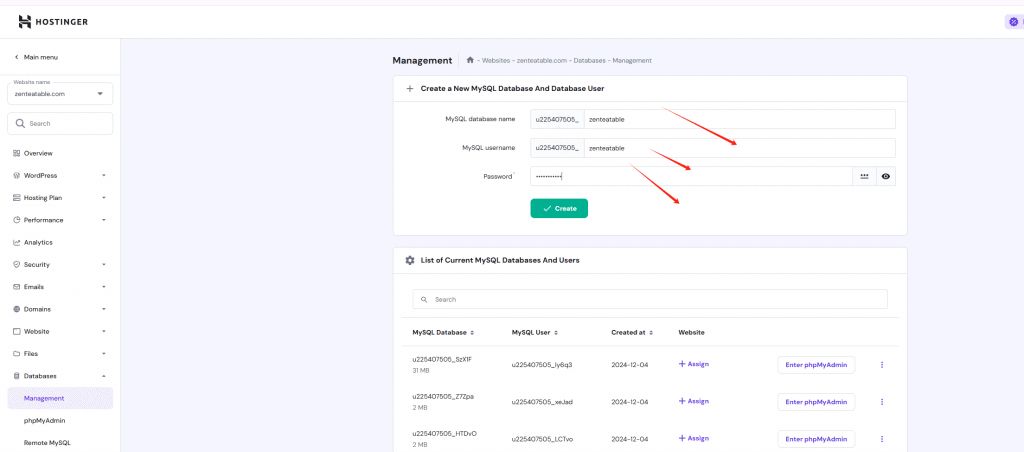Viewport: 1024px width, 452px height.
Task: Click the home icon in breadcrumb
Action: [470, 60]
